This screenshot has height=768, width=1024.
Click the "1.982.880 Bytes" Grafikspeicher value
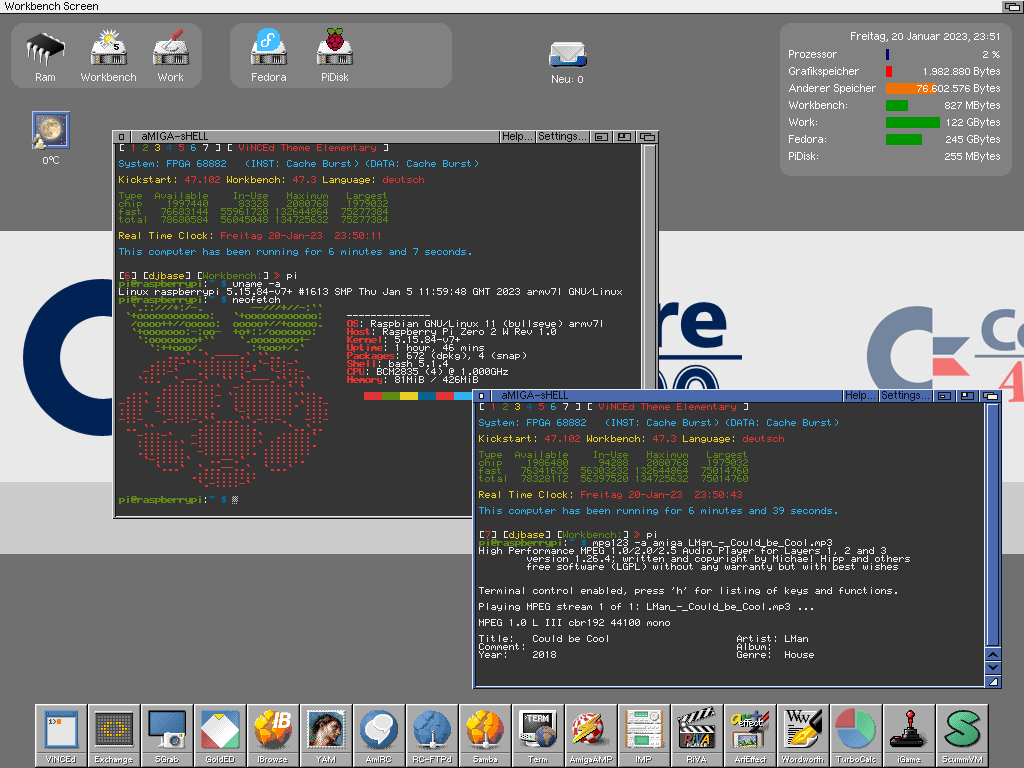961,71
